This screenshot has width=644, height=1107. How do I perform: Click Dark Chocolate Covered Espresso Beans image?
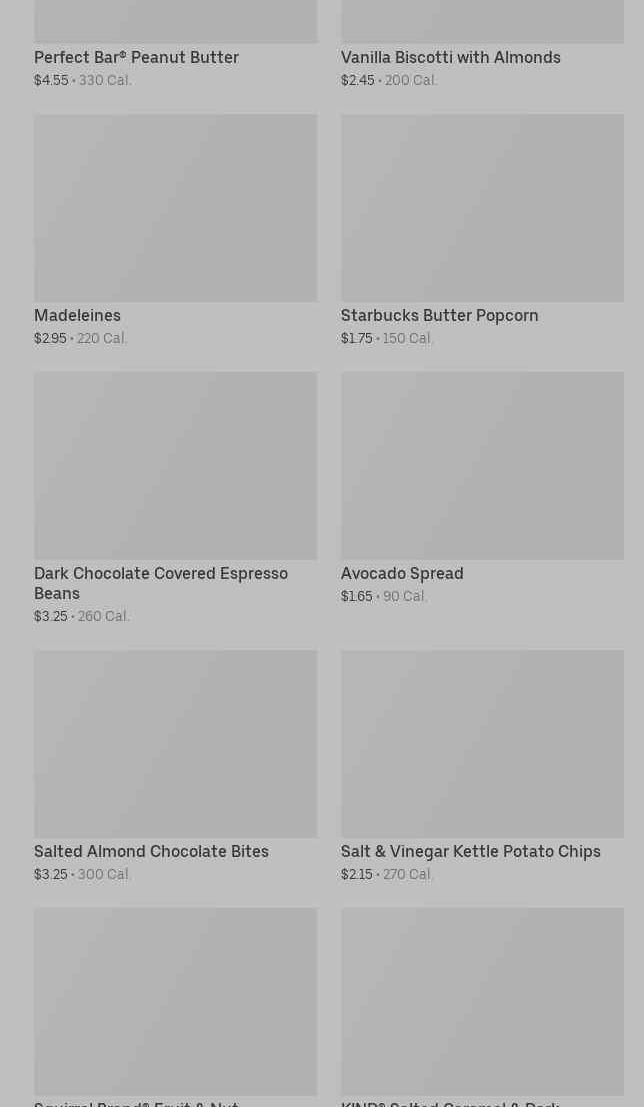(175, 466)
